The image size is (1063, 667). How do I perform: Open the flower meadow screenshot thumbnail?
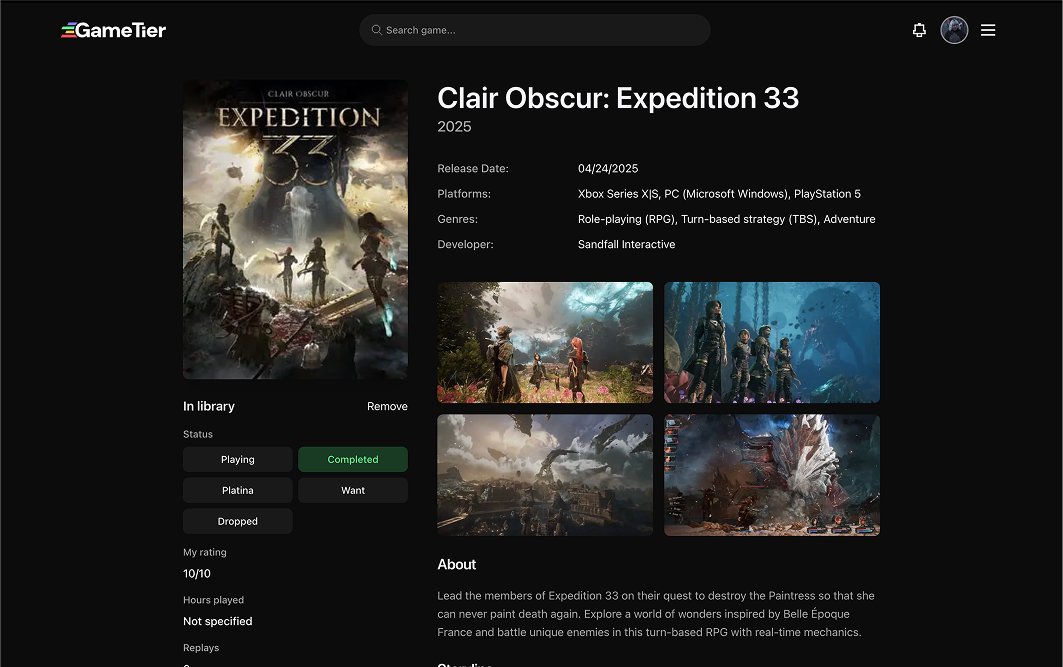tap(545, 342)
